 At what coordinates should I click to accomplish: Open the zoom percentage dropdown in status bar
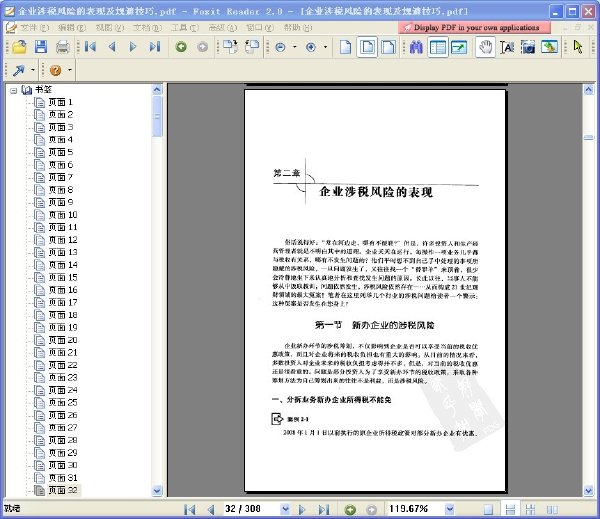[x=450, y=509]
